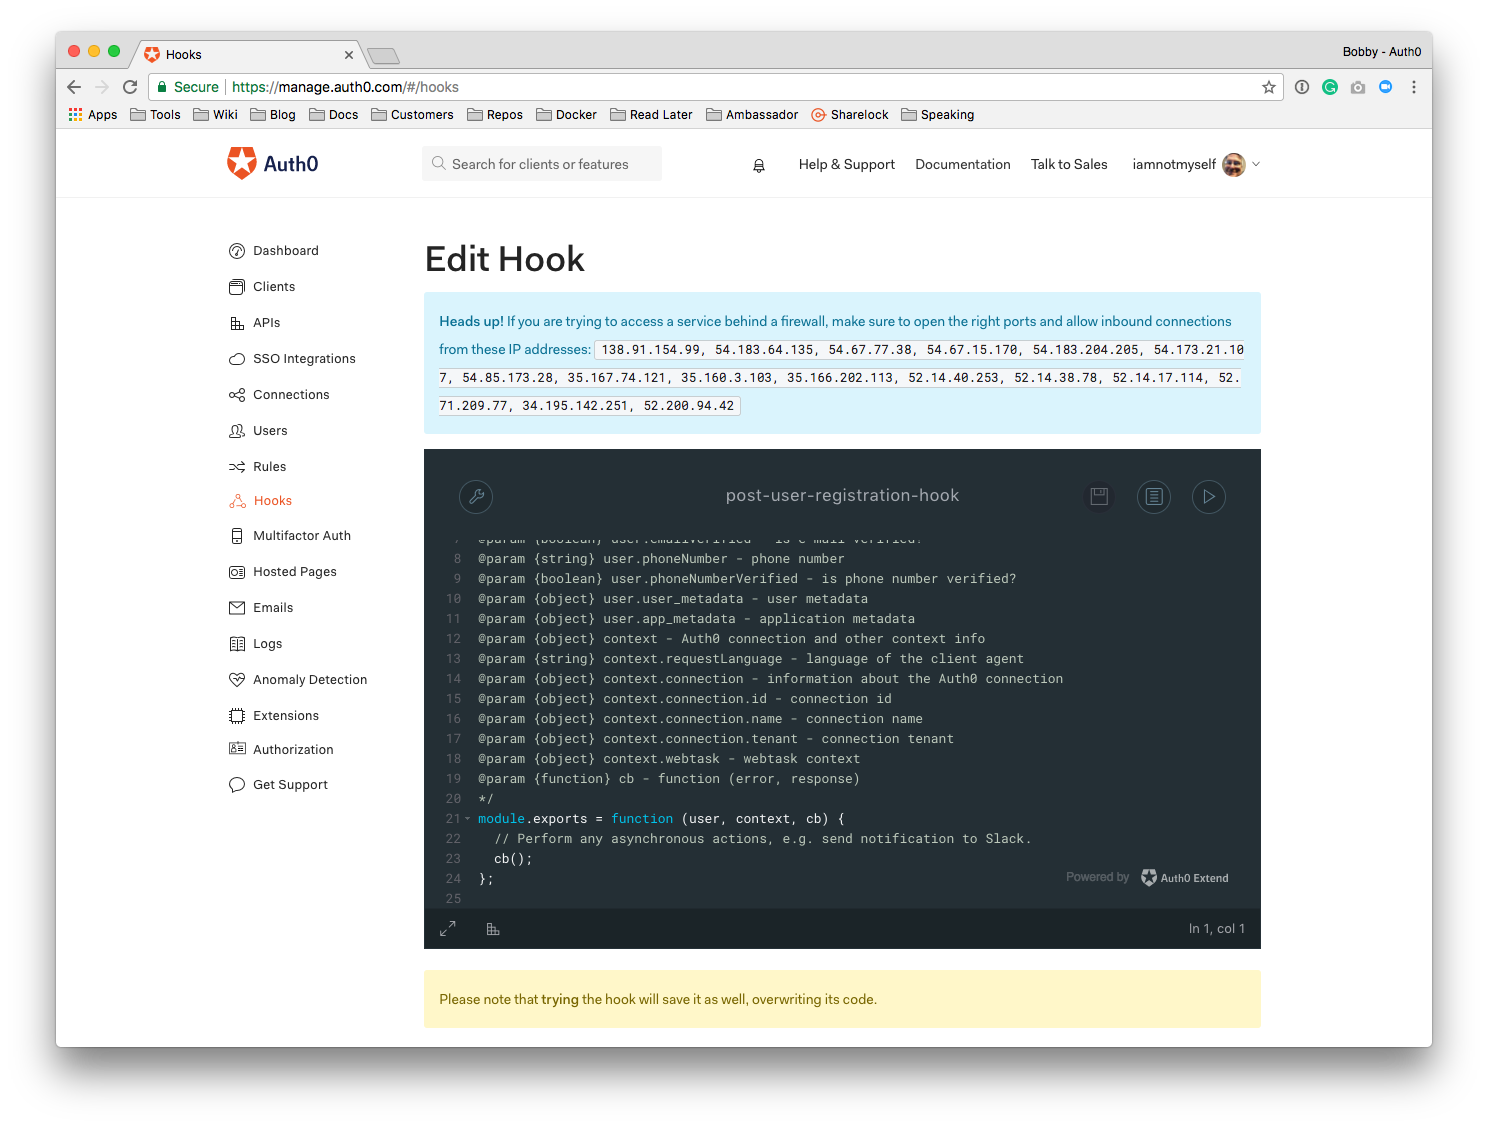Open SSO Integrations
Viewport: 1488px width, 1127px height.
point(292,359)
